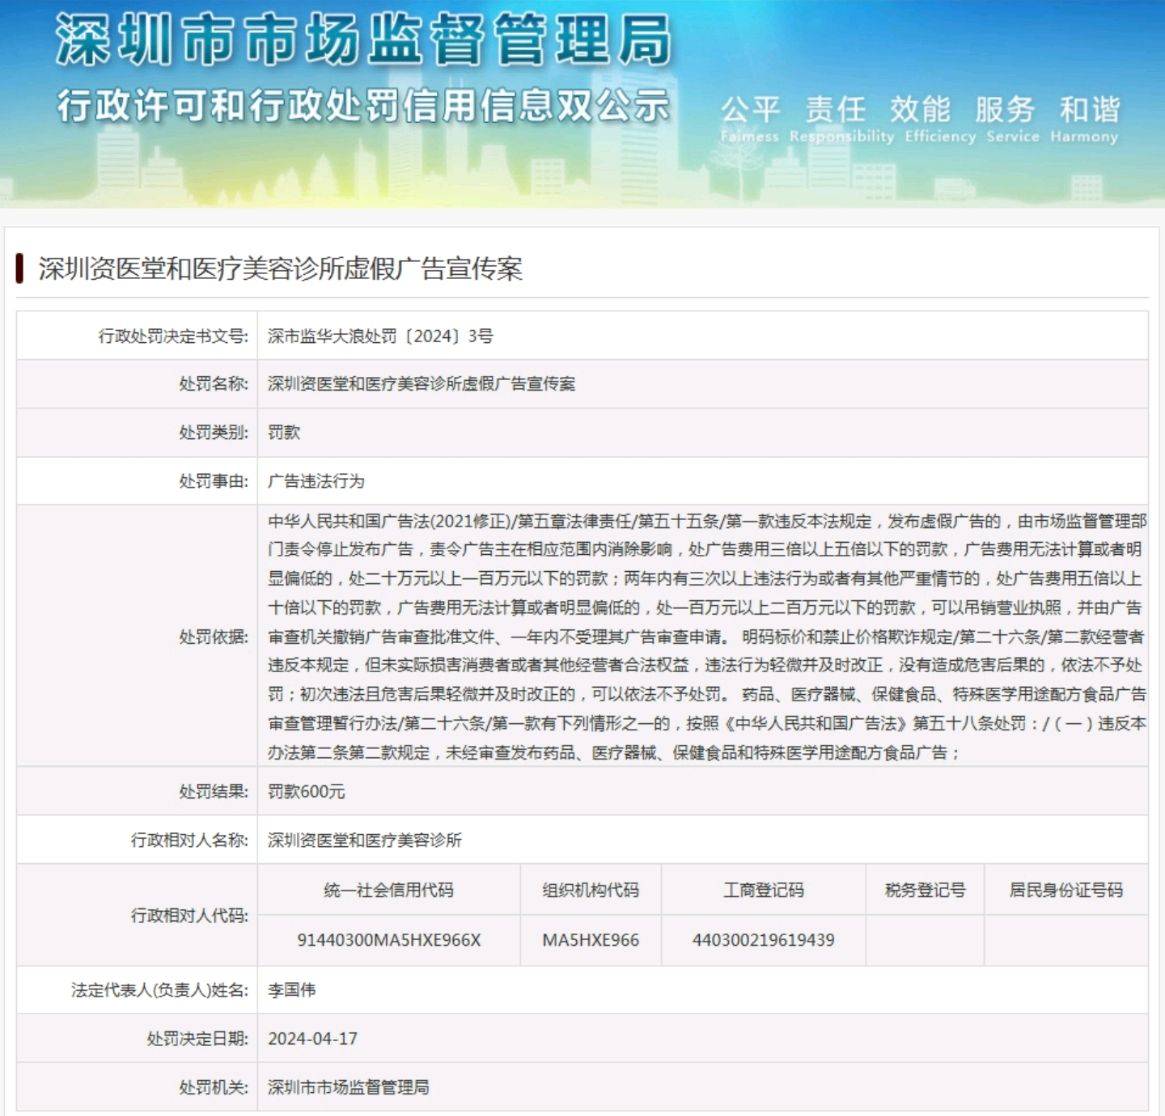Click the penalty type value 罚款

tap(284, 432)
